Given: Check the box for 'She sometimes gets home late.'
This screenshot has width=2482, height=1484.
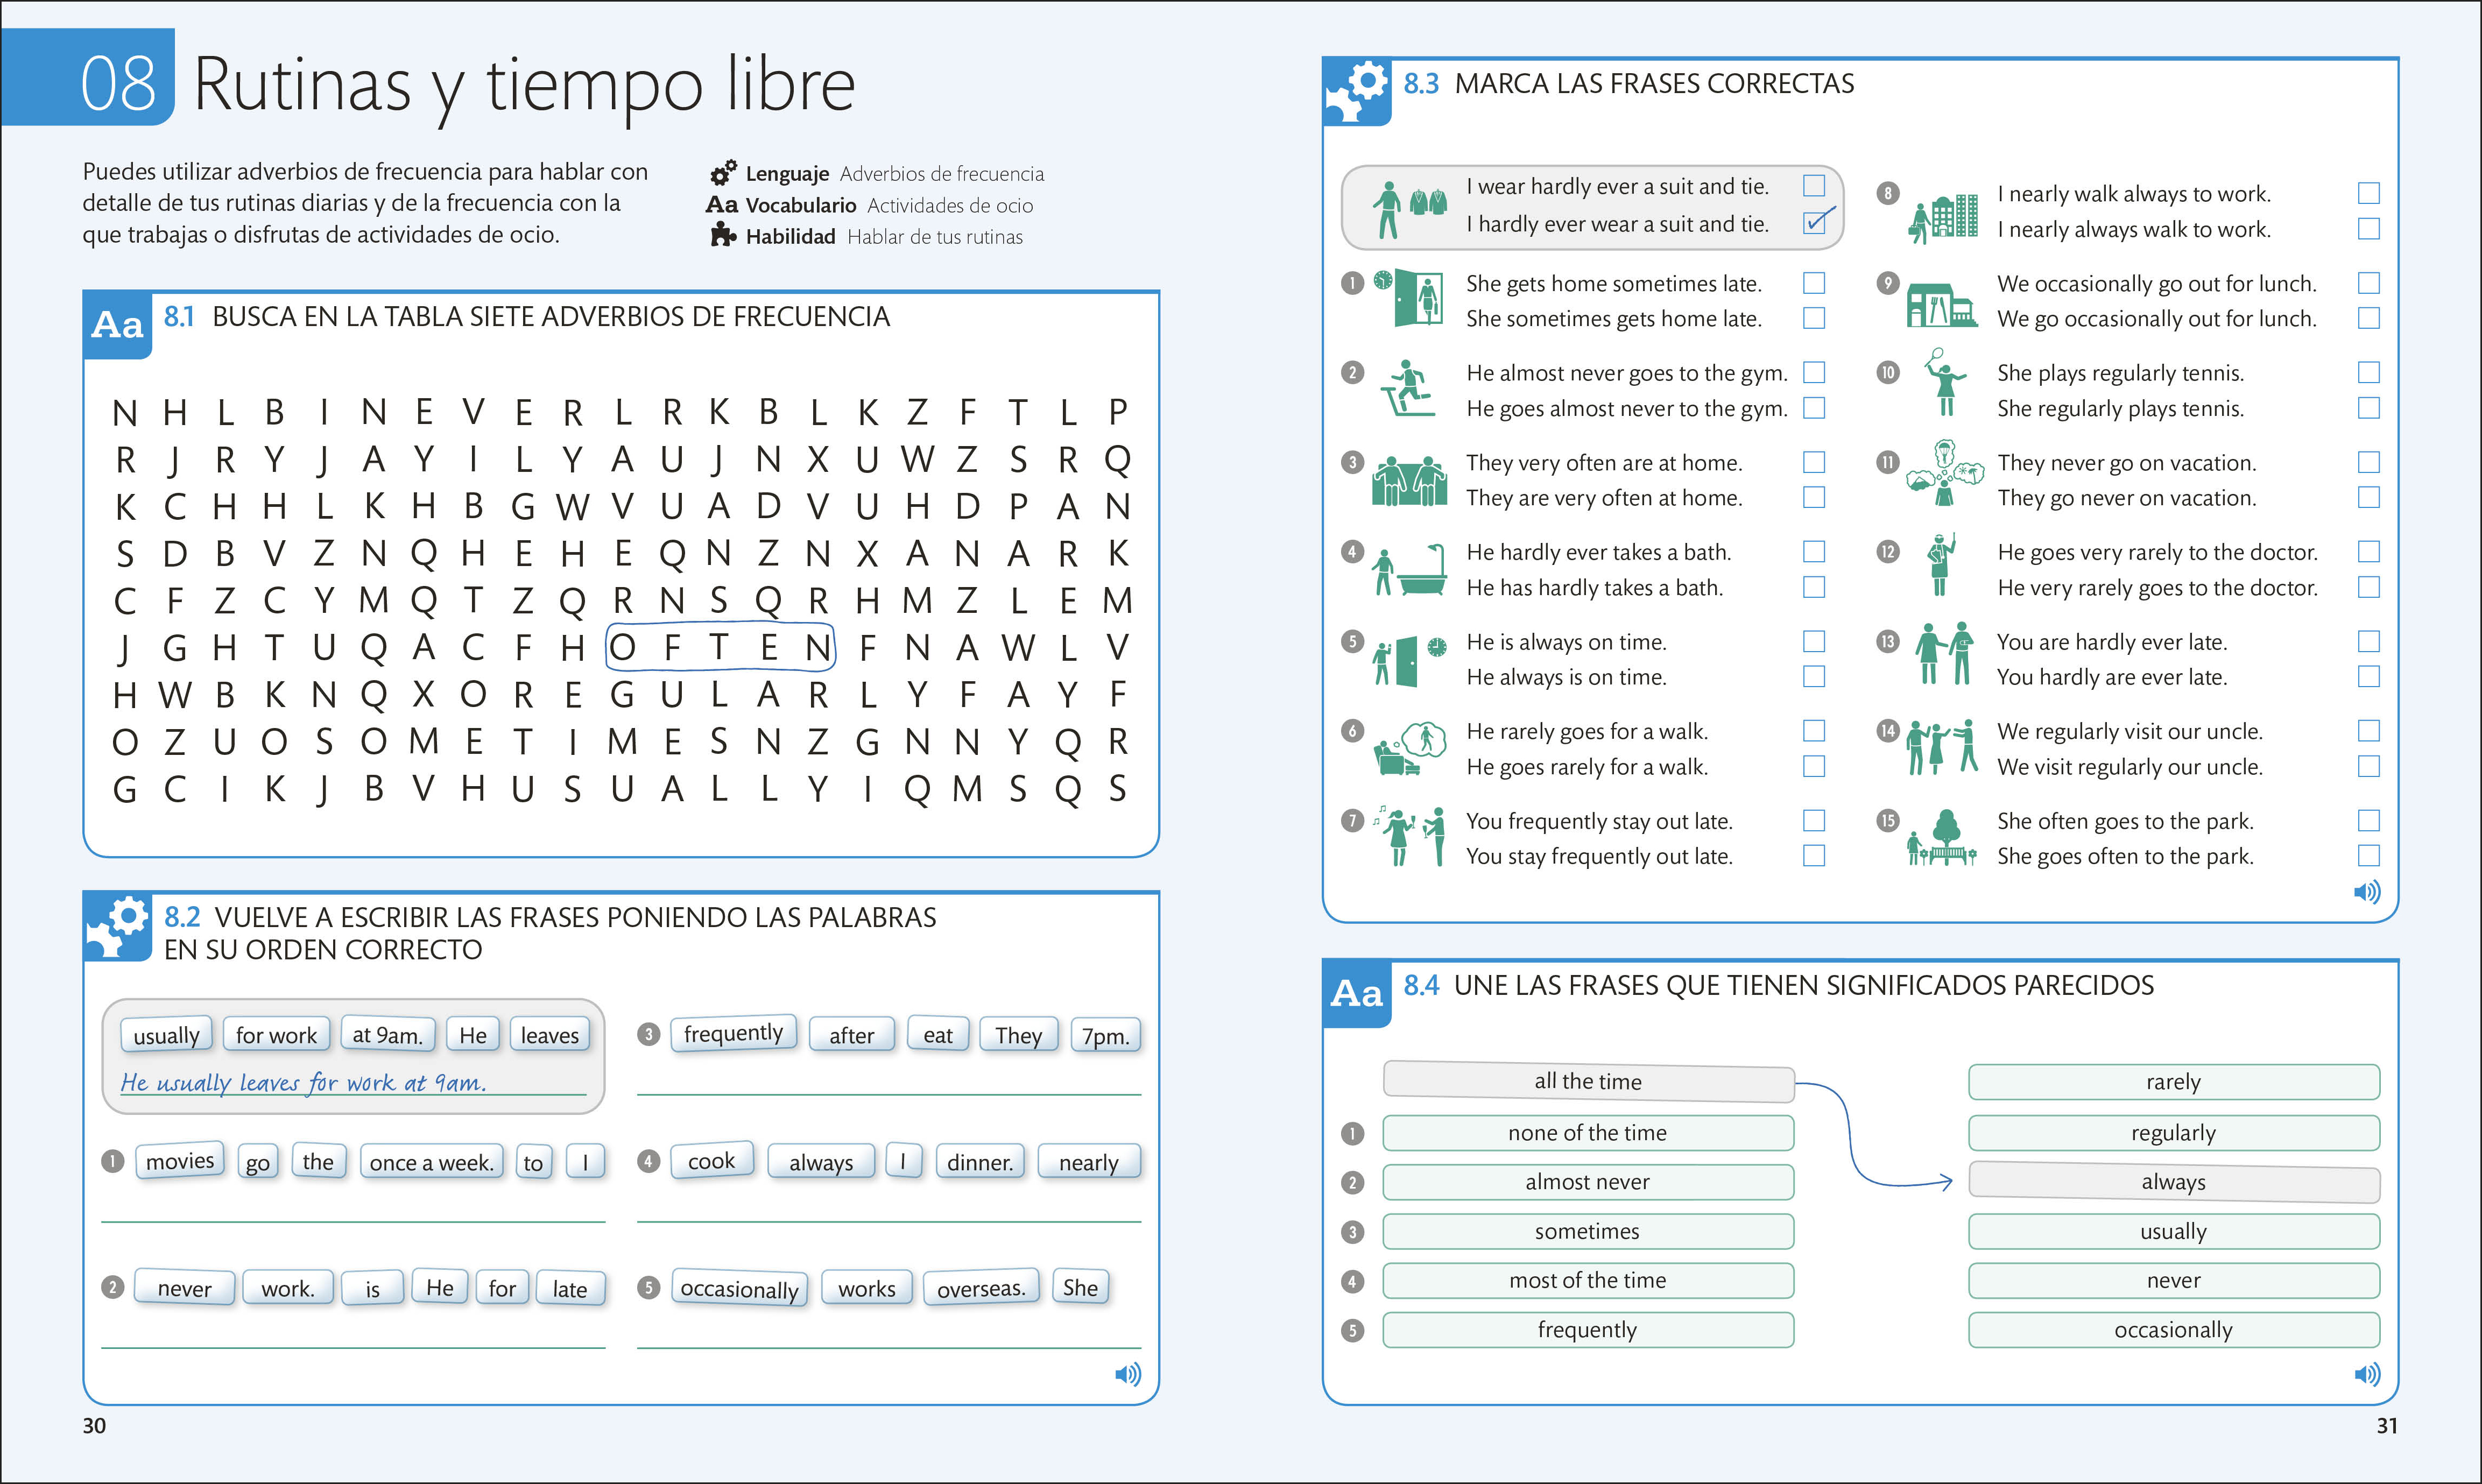Looking at the screenshot, I should pyautogui.click(x=1814, y=318).
